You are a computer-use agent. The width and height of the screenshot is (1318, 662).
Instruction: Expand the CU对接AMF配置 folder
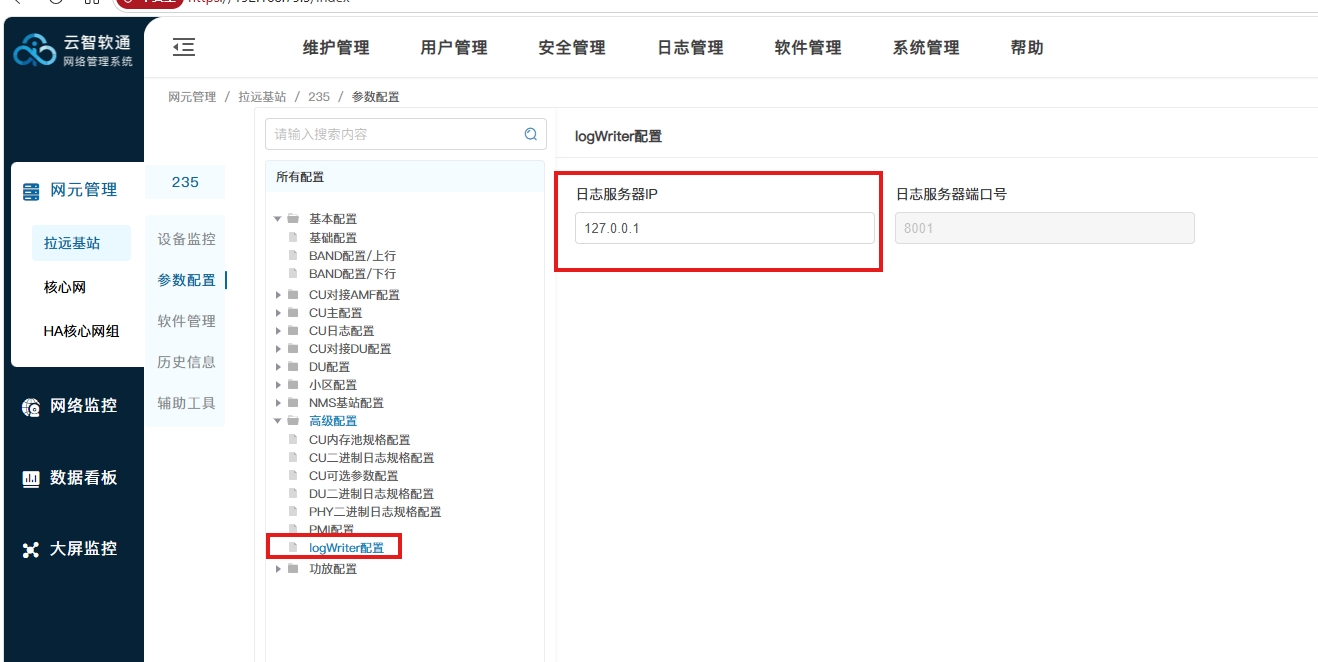point(278,295)
